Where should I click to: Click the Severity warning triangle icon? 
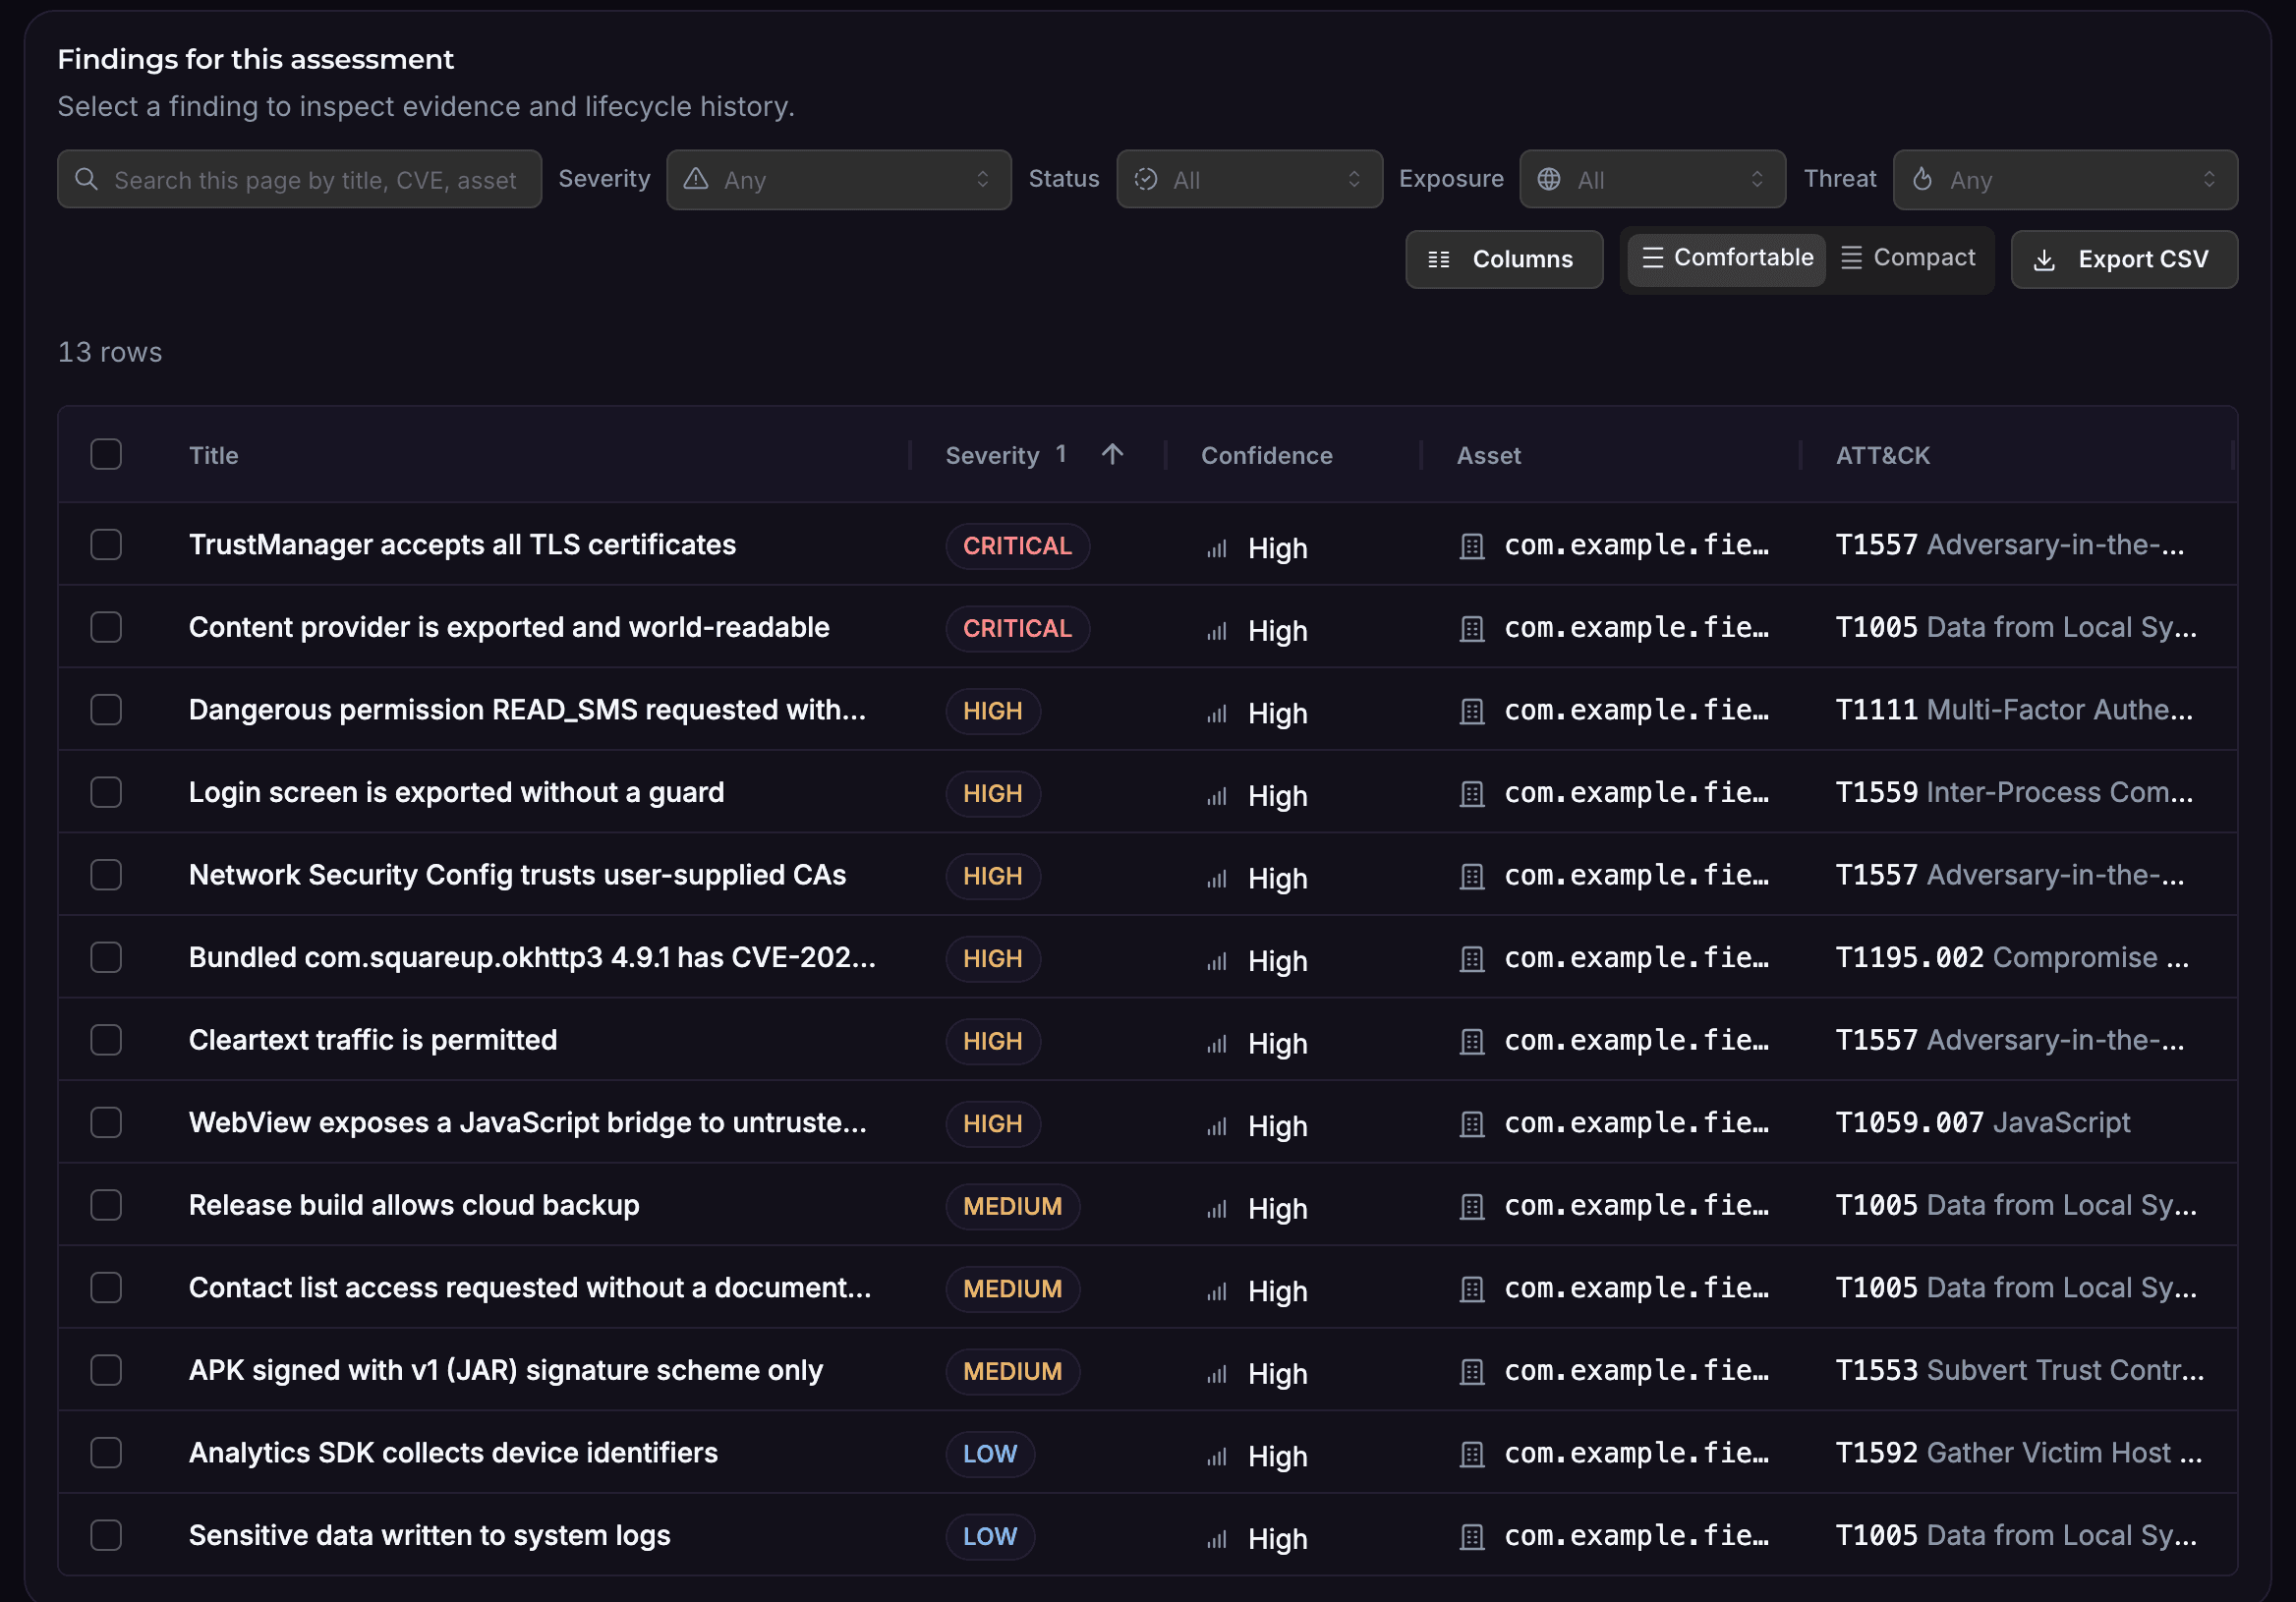click(696, 179)
